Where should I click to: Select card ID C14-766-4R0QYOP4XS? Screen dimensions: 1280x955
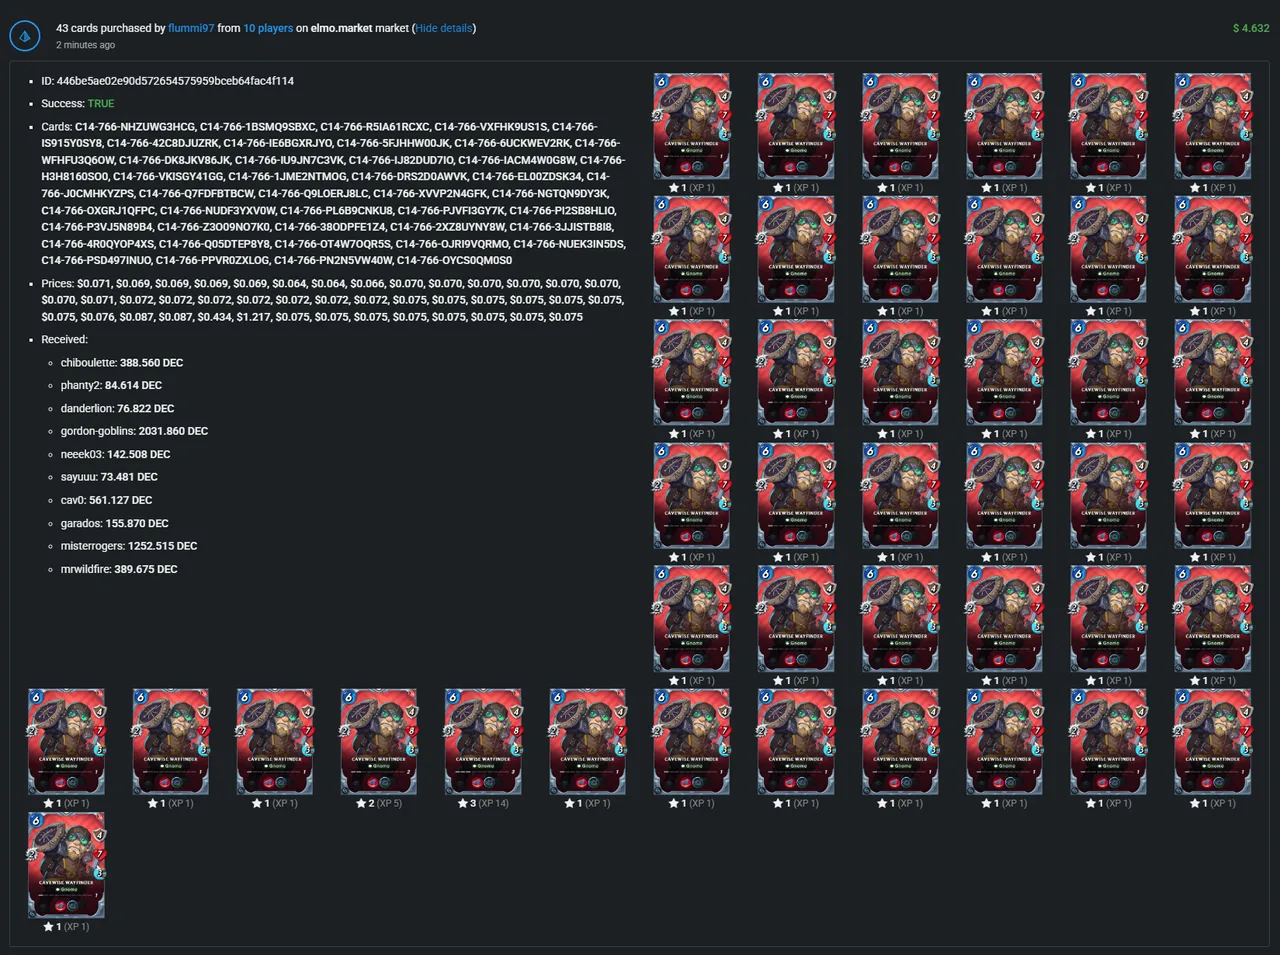point(98,244)
